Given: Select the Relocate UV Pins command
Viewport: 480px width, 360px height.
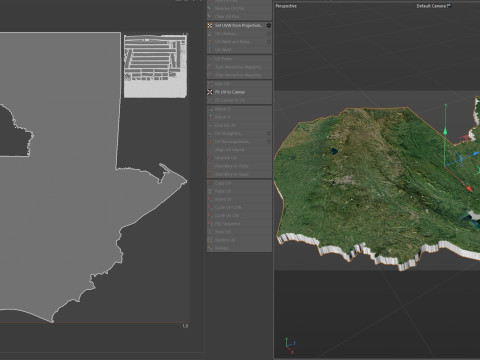Looking at the screenshot, I should pyautogui.click(x=239, y=8).
